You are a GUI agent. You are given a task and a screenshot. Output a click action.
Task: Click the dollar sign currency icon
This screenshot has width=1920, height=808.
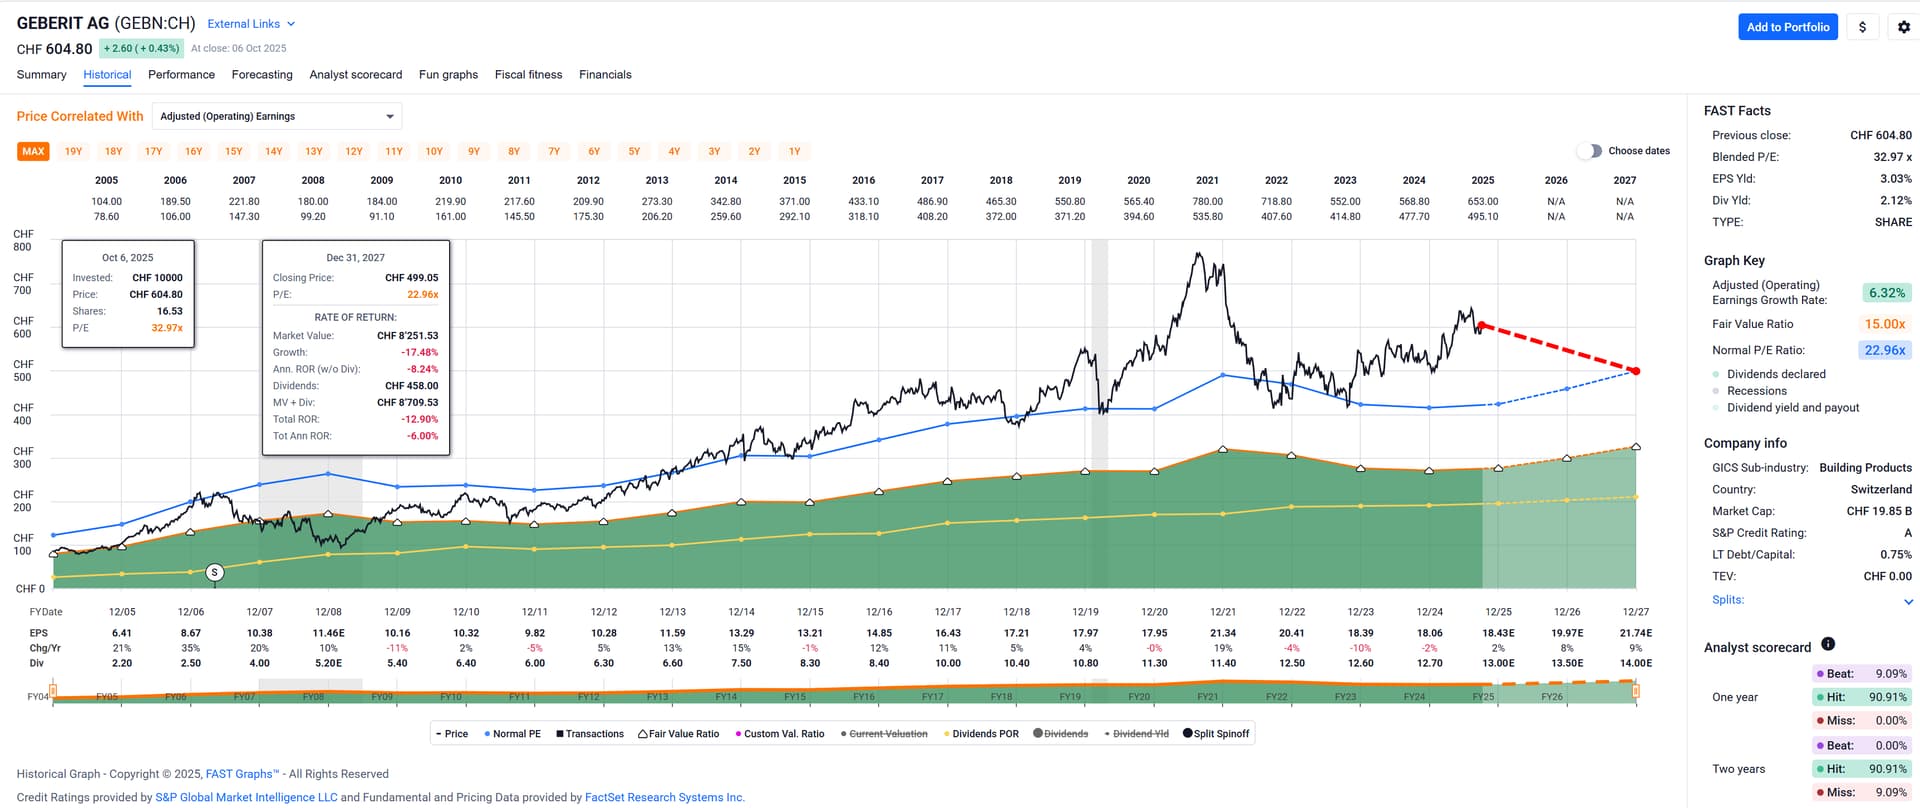(1861, 27)
